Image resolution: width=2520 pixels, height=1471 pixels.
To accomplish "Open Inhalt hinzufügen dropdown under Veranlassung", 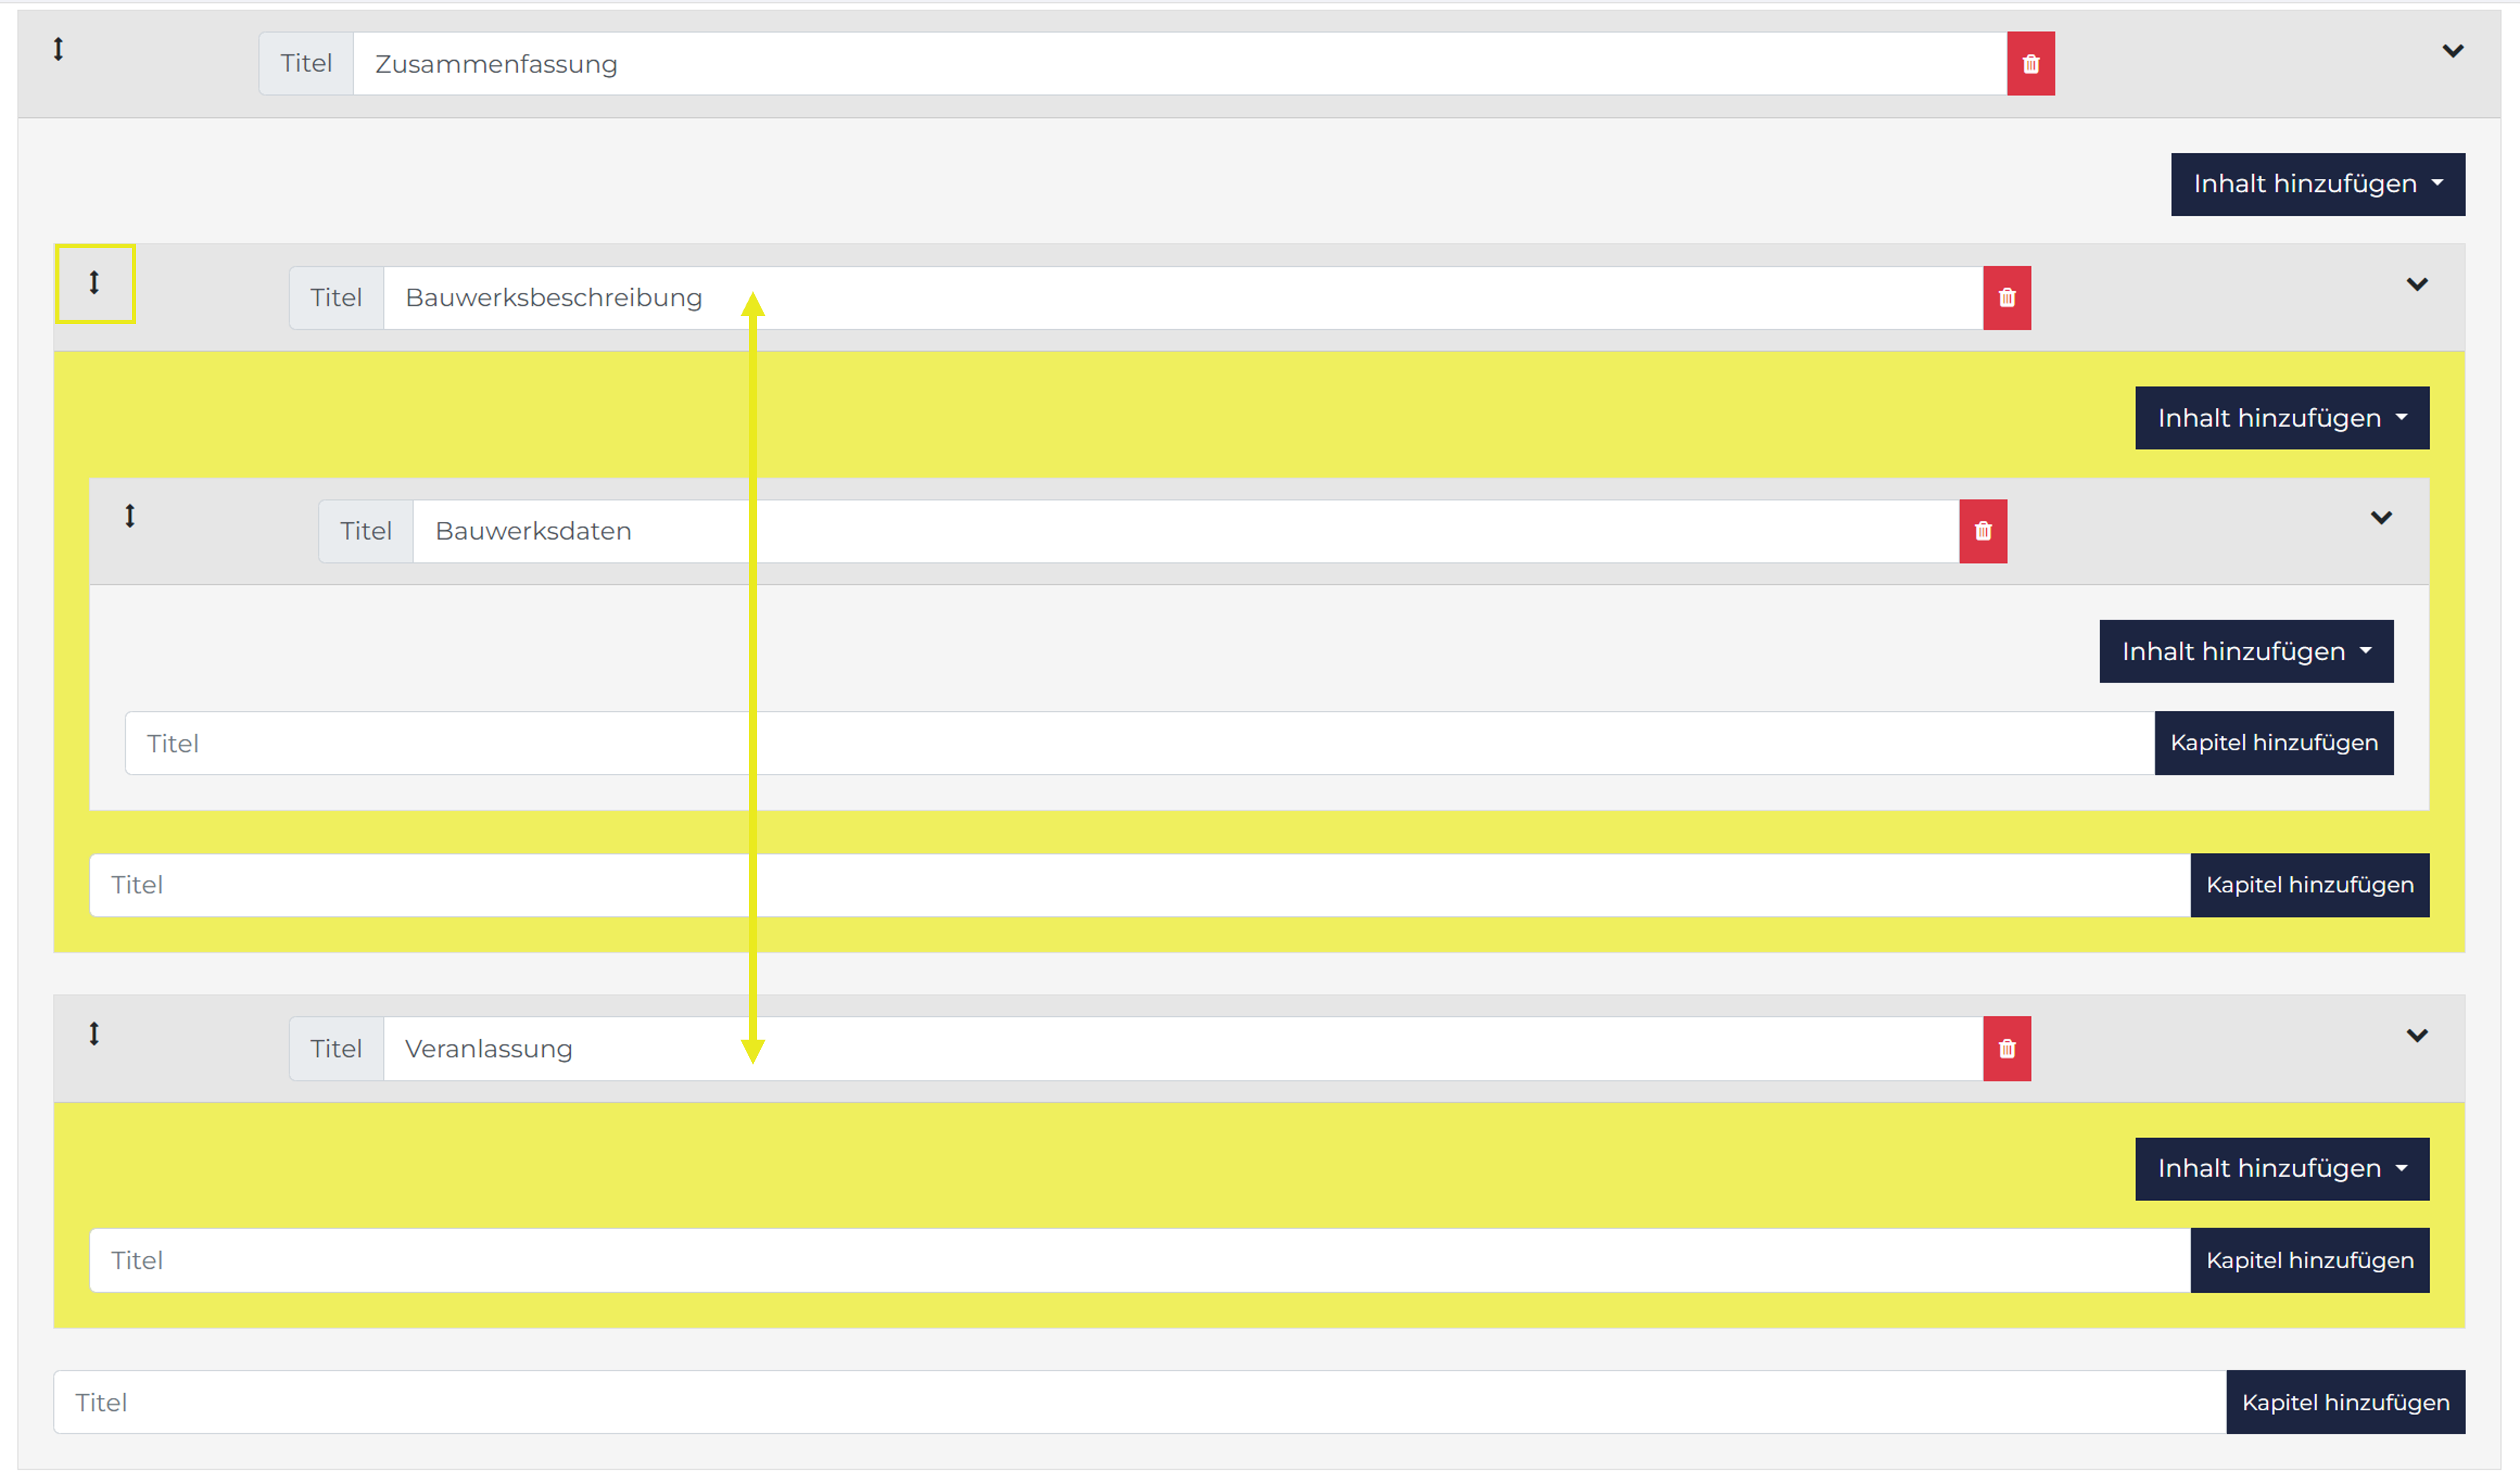I will [x=2281, y=1168].
